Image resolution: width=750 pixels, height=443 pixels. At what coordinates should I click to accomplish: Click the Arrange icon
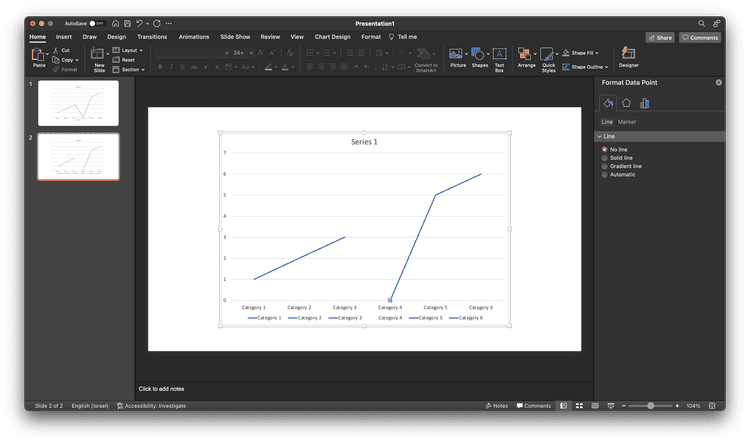[524, 54]
